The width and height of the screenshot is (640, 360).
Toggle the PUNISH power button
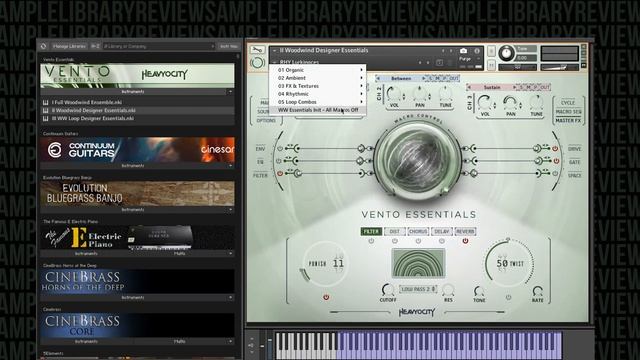pos(326,298)
